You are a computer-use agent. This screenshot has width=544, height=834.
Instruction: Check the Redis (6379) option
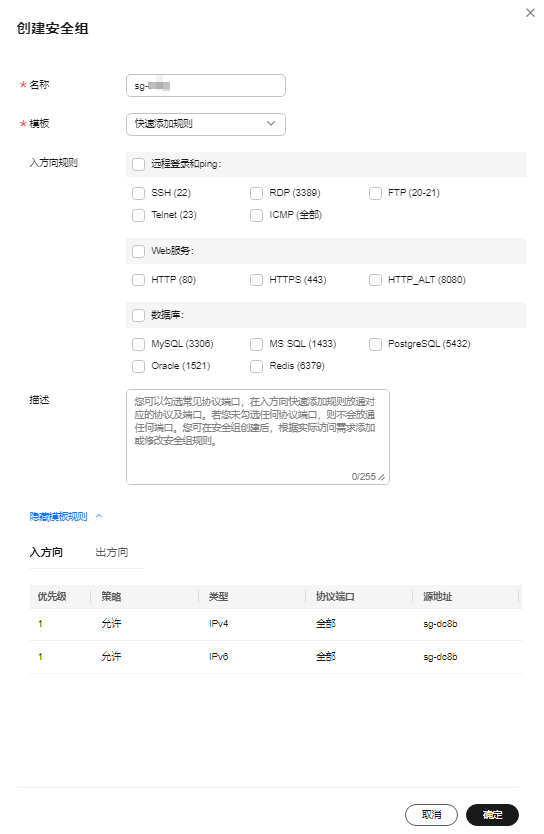(256, 366)
